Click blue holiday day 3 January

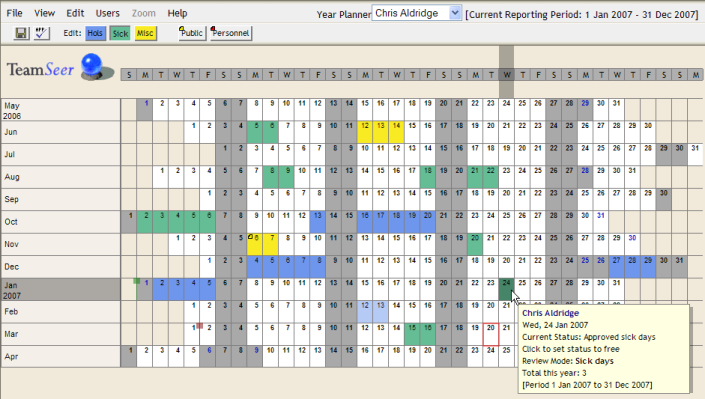tap(176, 289)
